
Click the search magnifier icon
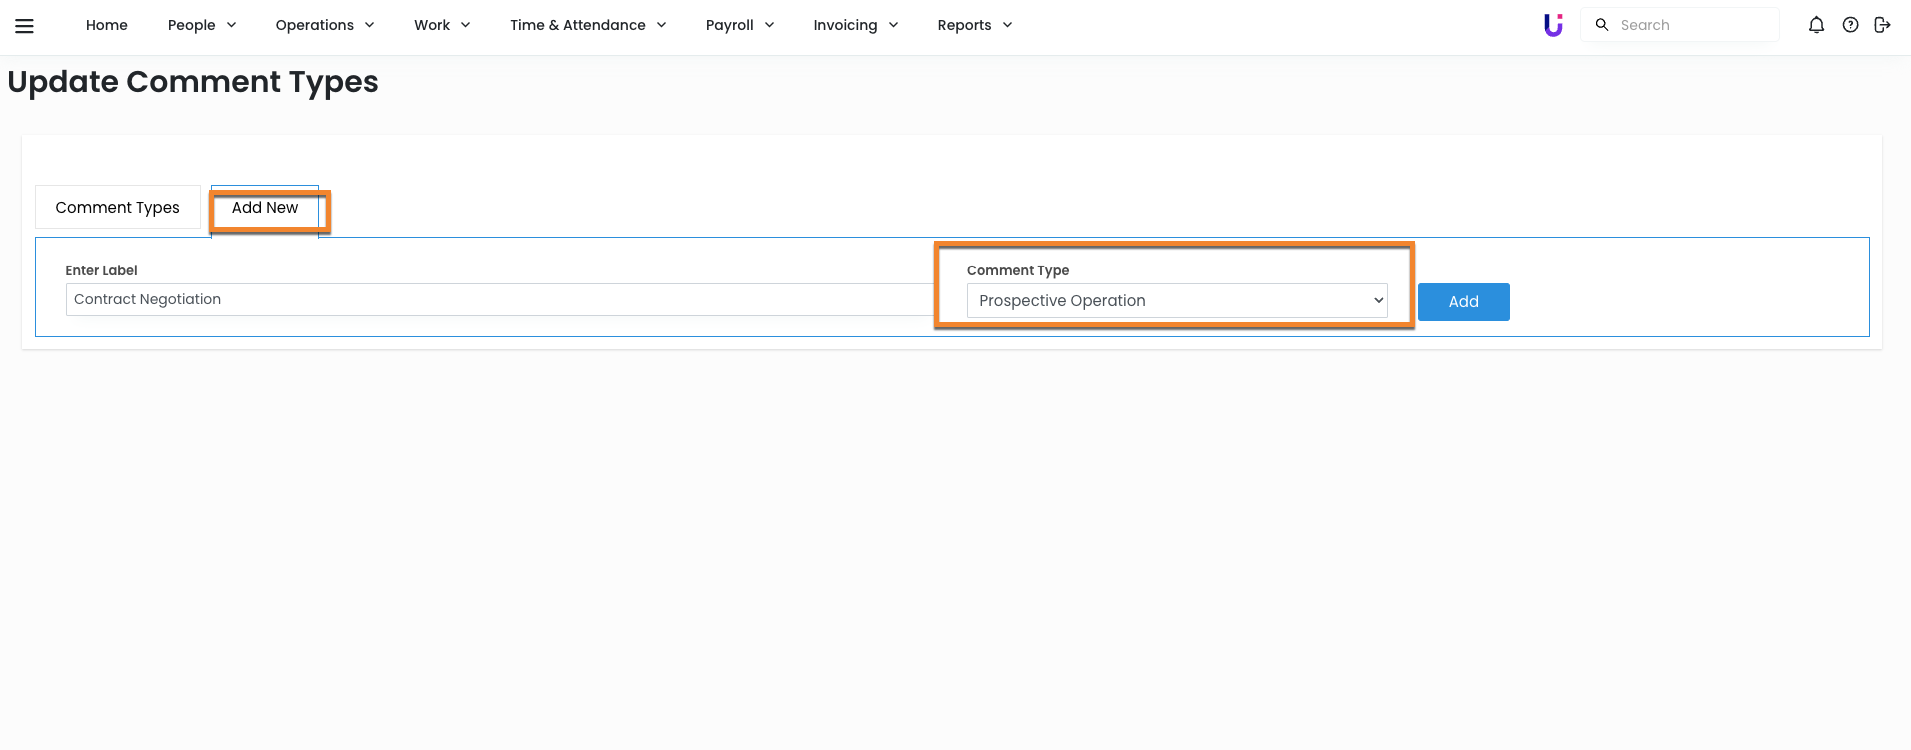pos(1602,25)
